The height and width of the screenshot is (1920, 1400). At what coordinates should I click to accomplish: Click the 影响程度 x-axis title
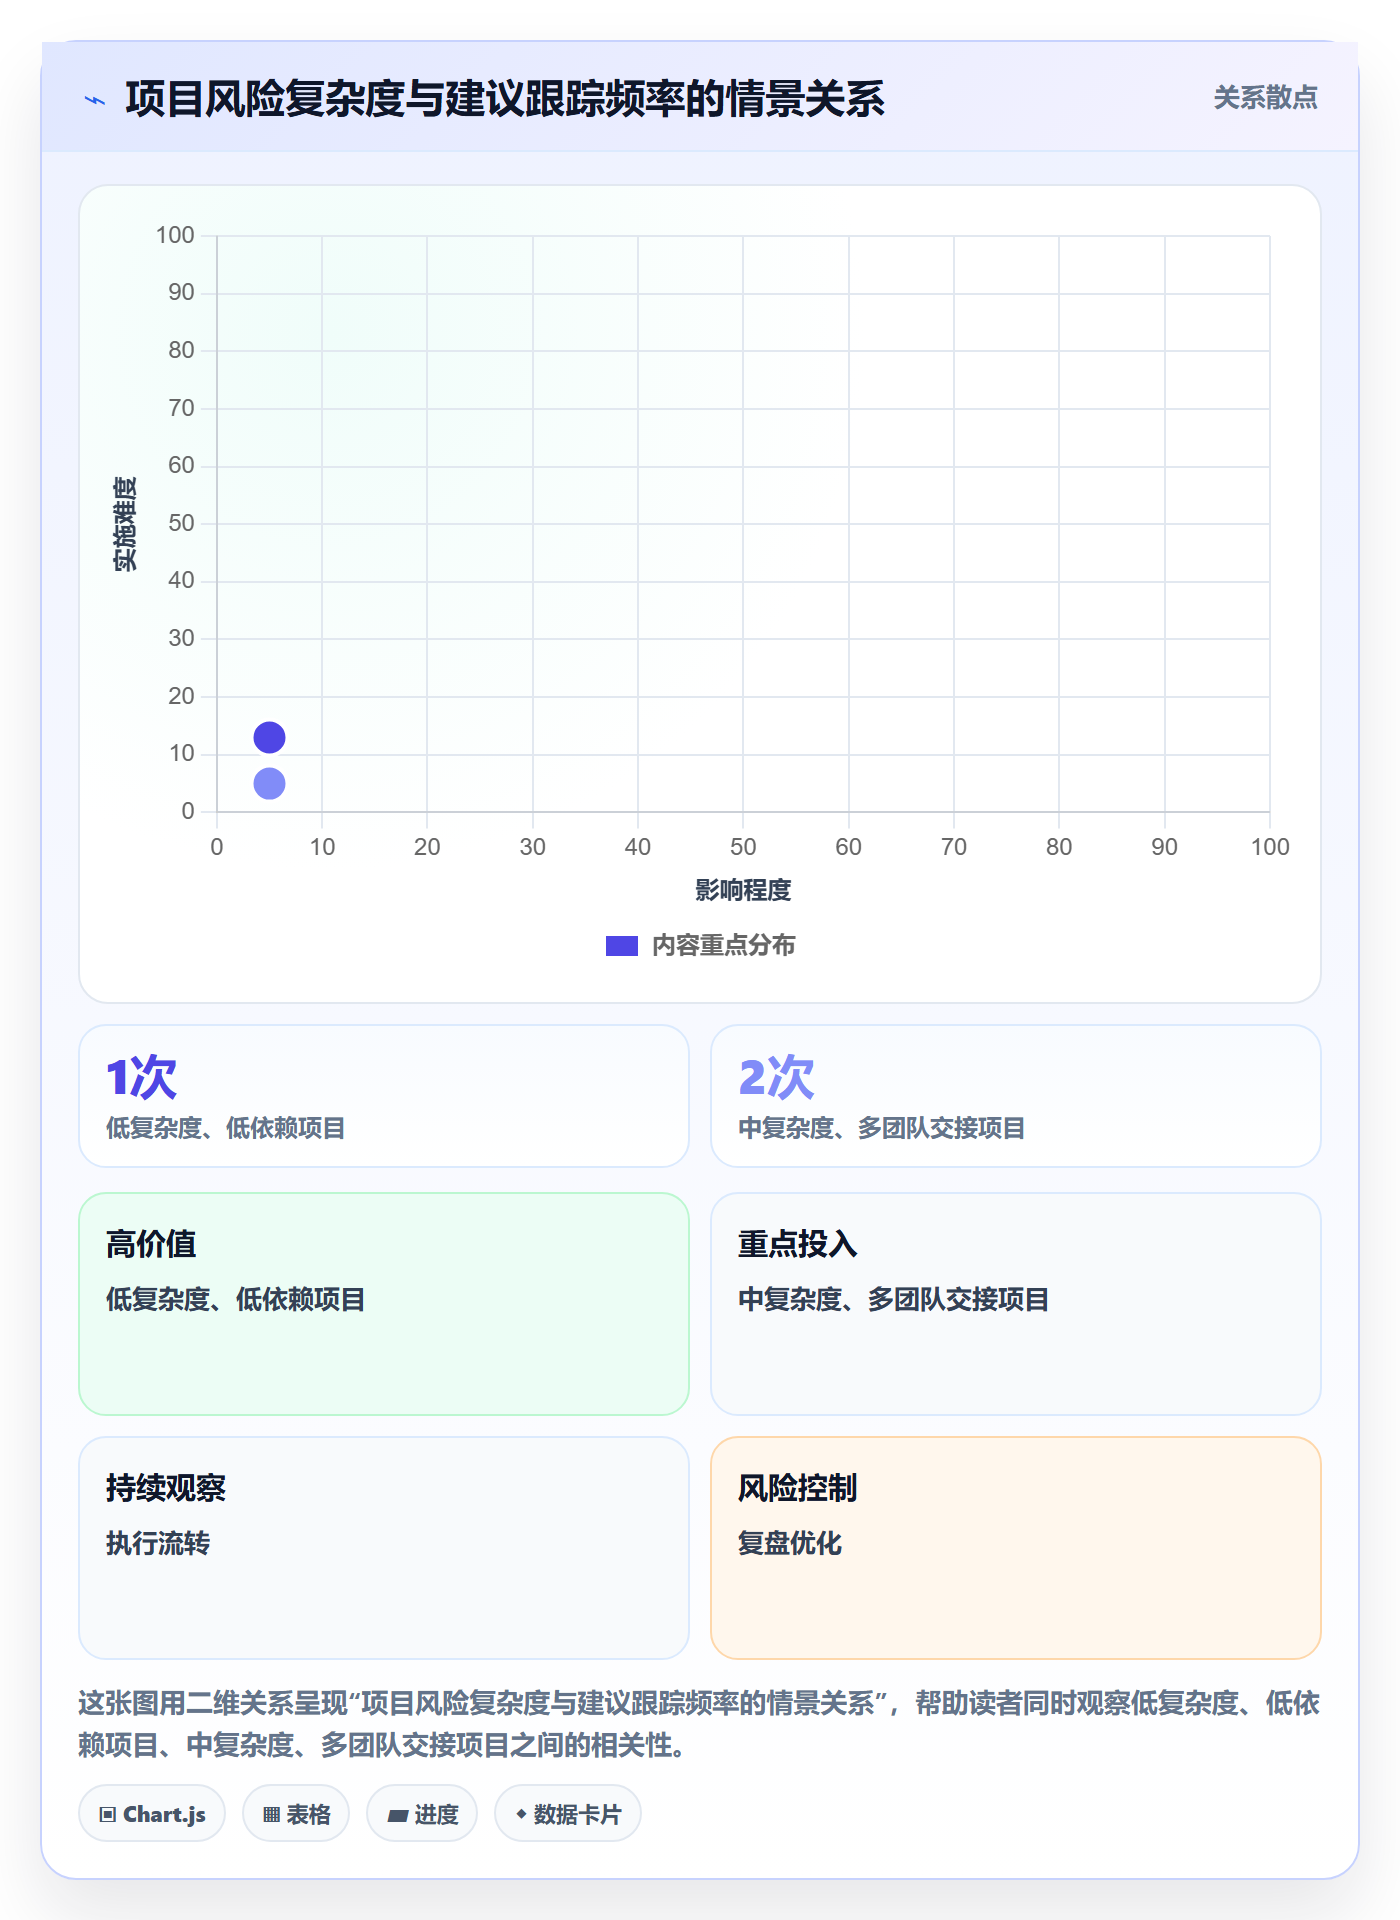tap(743, 890)
